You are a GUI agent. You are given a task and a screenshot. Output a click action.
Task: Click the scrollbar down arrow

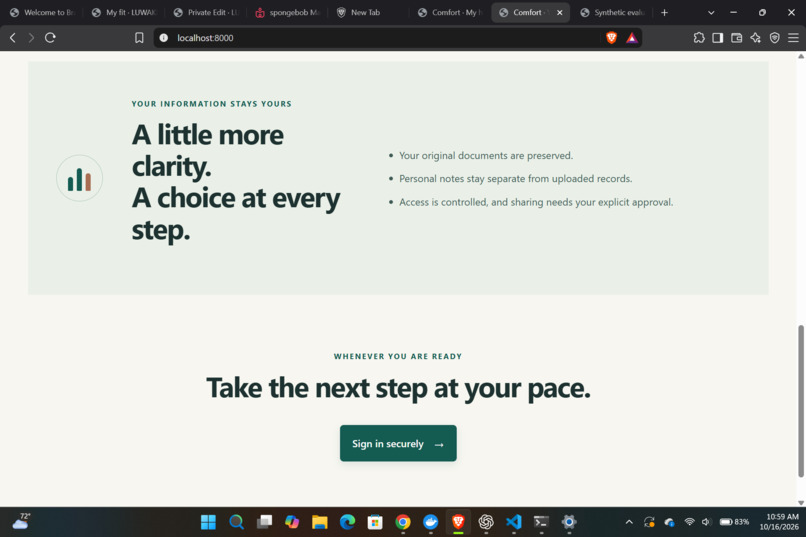(800, 503)
